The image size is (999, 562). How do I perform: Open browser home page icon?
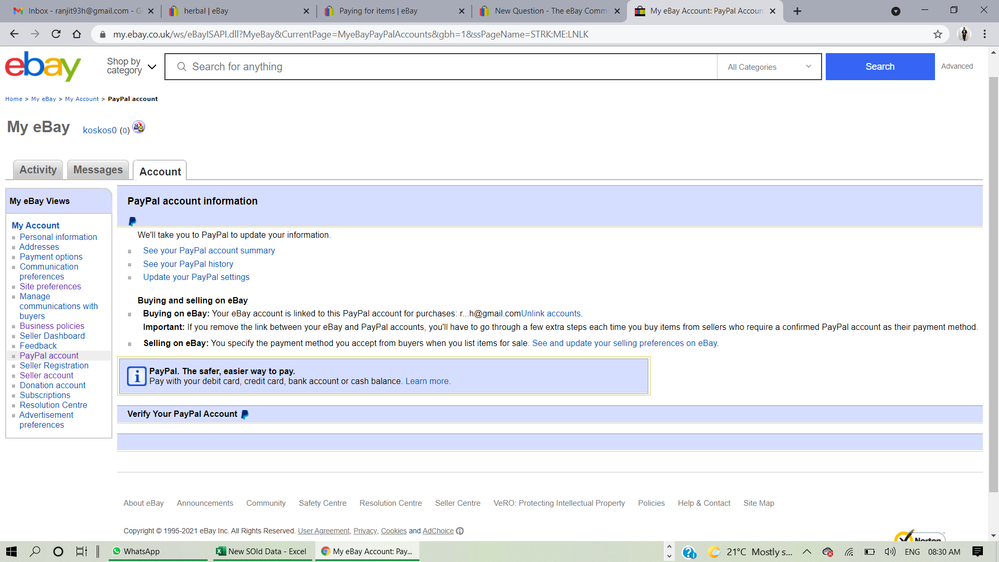76,34
